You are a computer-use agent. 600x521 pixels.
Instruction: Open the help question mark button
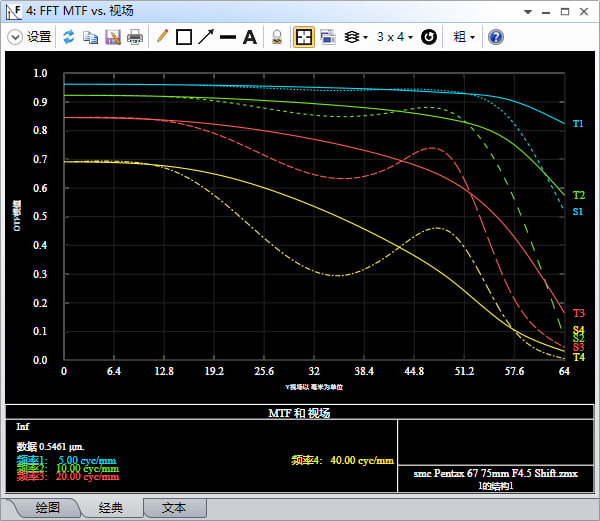pyautogui.click(x=495, y=37)
